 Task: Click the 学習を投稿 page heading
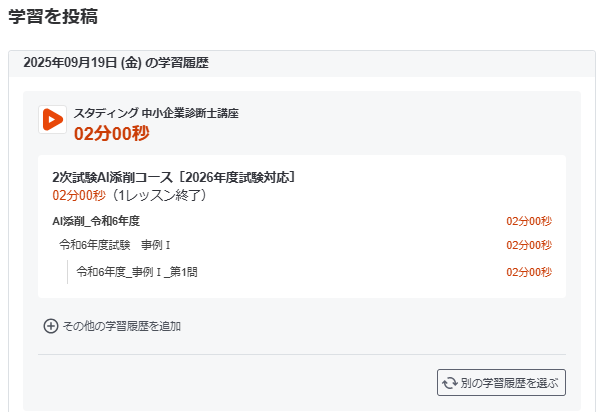tap(53, 18)
